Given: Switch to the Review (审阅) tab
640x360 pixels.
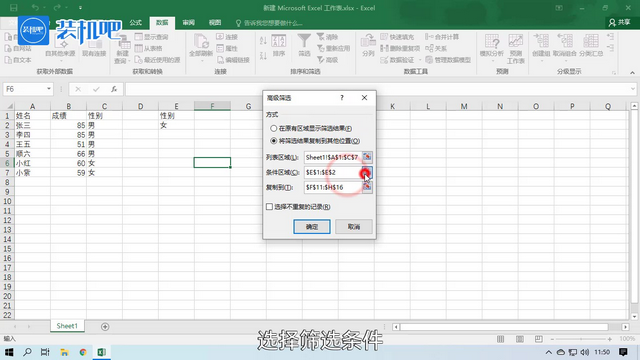Looking at the screenshot, I should pyautogui.click(x=189, y=22).
